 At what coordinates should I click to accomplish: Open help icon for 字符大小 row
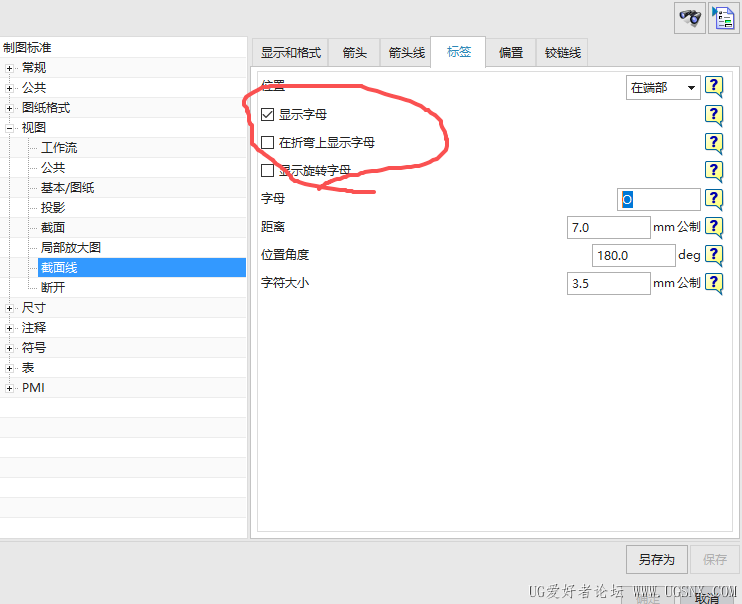714,283
